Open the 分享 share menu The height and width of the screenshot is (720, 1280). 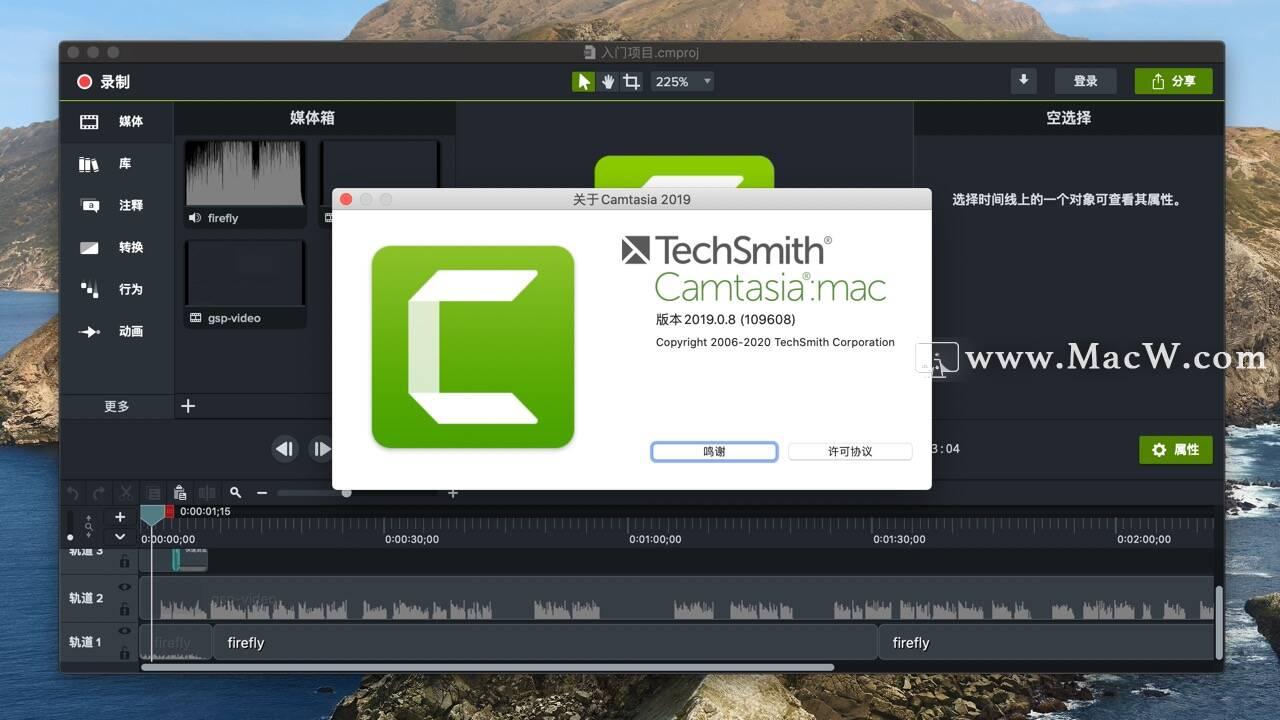[1173, 81]
